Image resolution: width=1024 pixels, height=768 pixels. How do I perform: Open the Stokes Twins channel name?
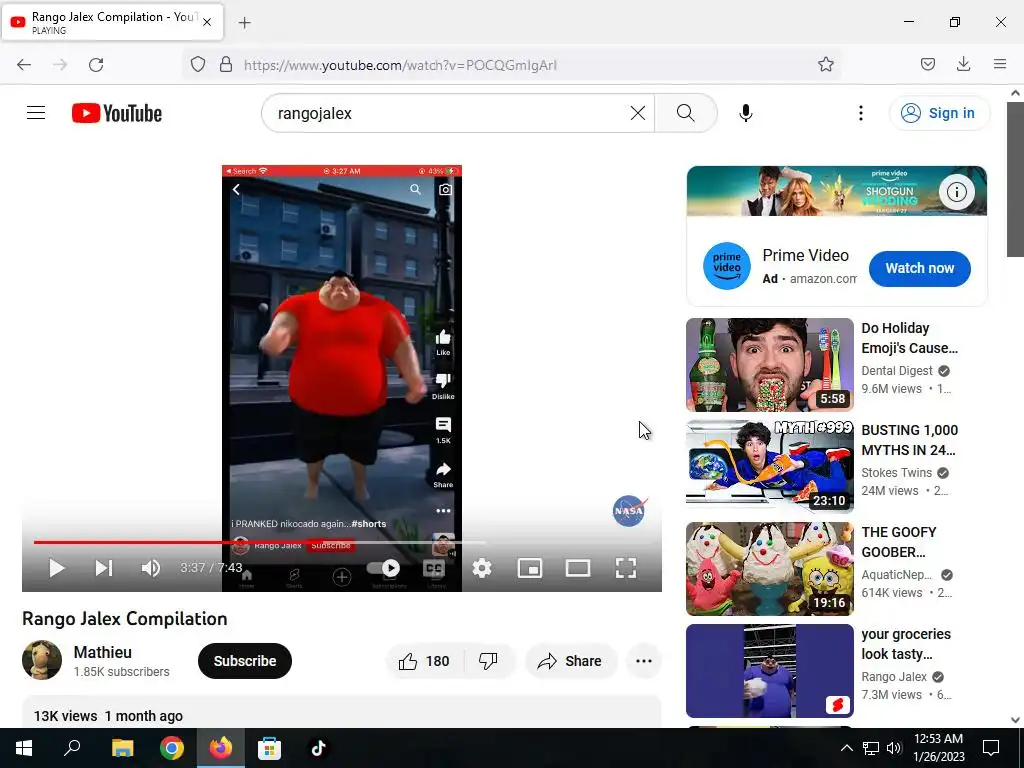pyautogui.click(x=897, y=472)
